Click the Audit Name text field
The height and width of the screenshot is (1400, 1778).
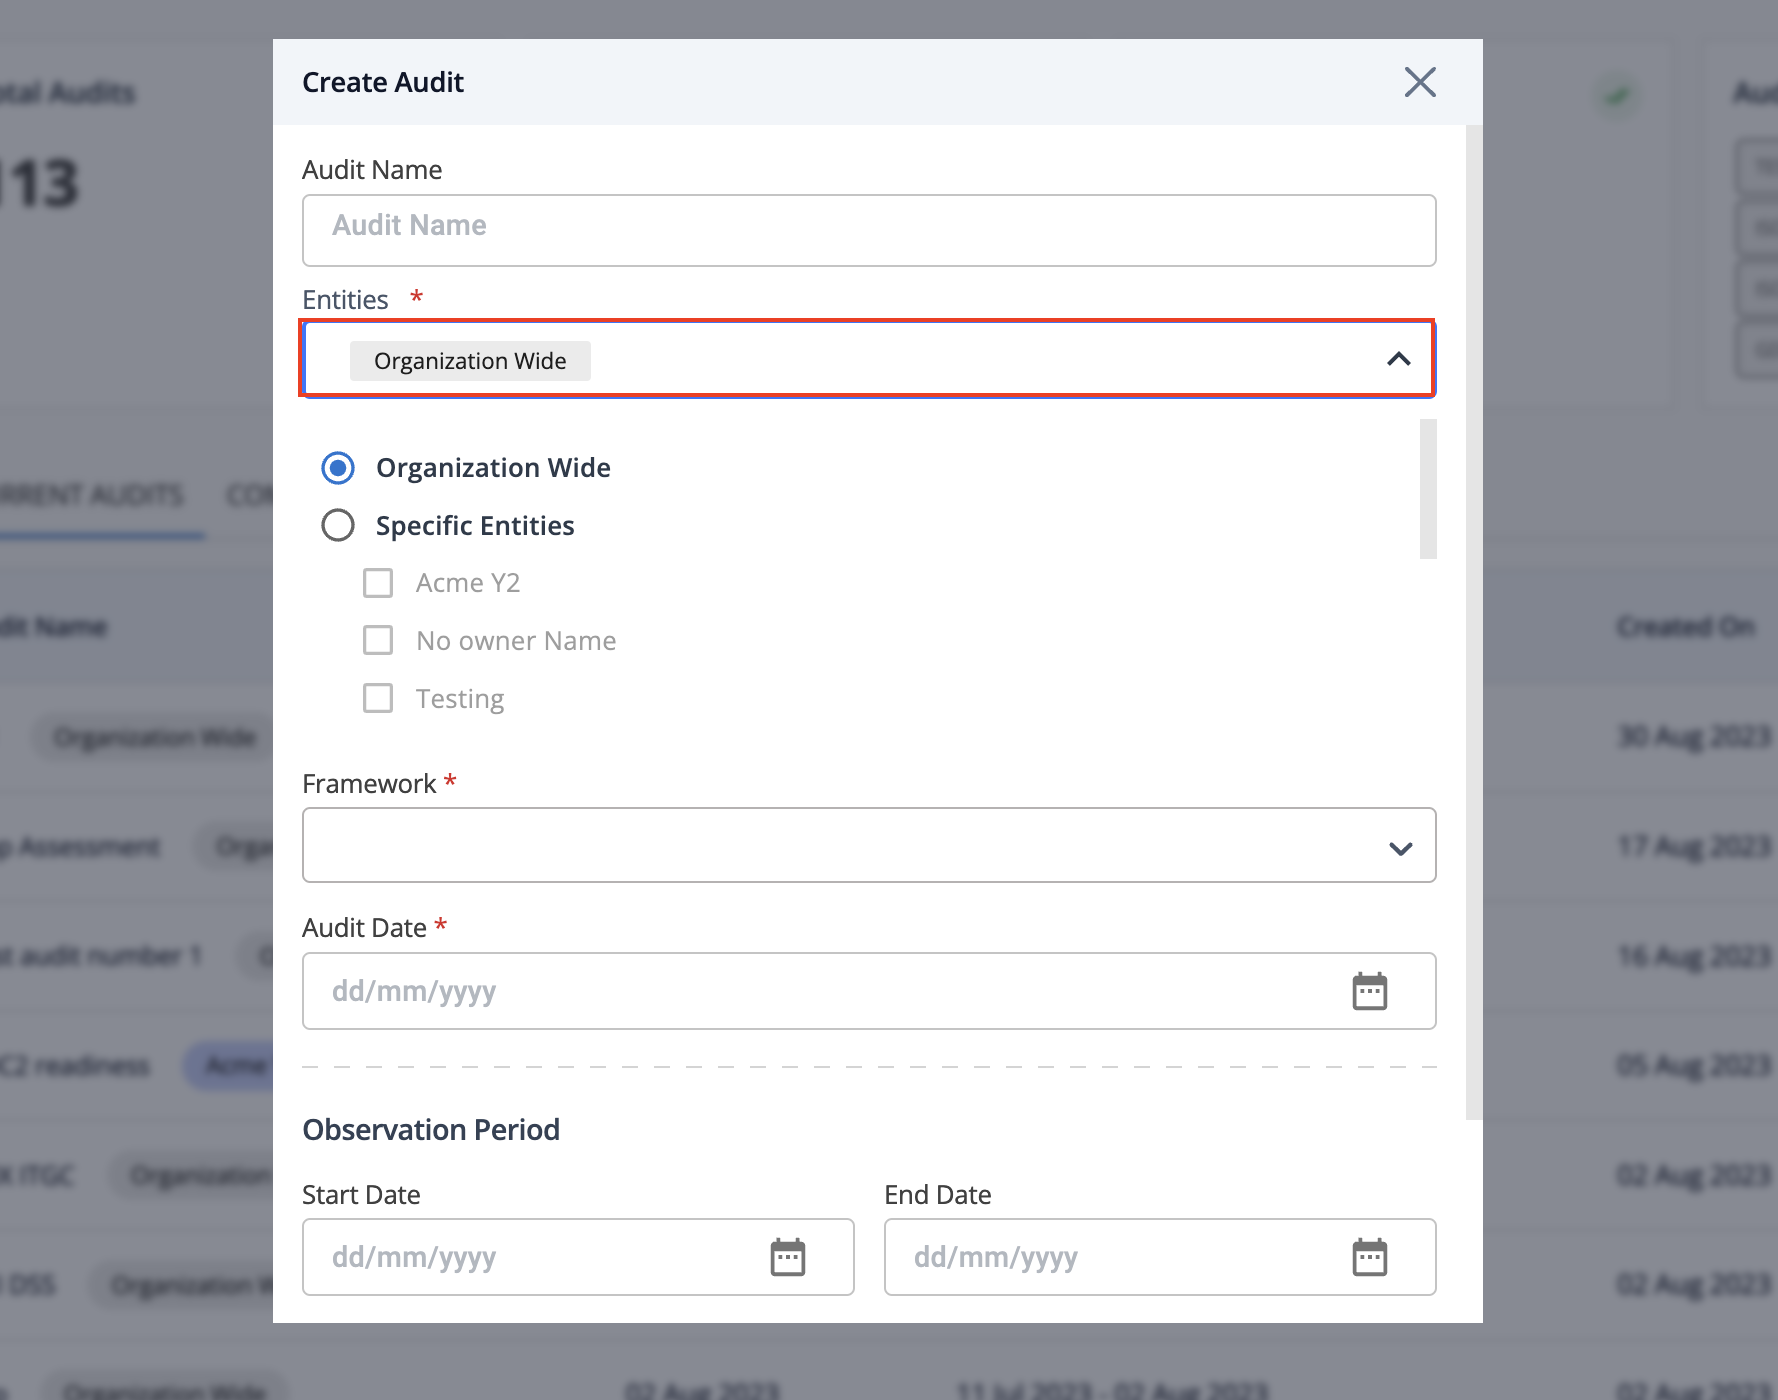tap(869, 230)
